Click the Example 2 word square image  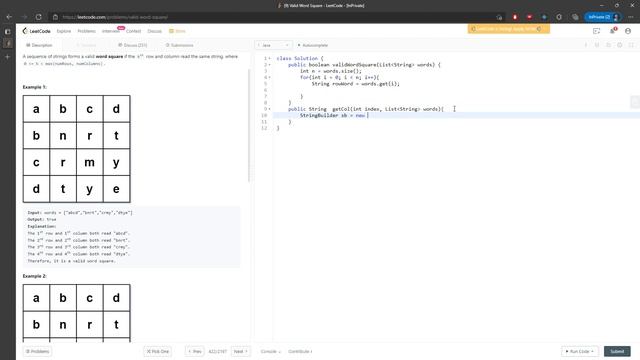click(x=77, y=313)
